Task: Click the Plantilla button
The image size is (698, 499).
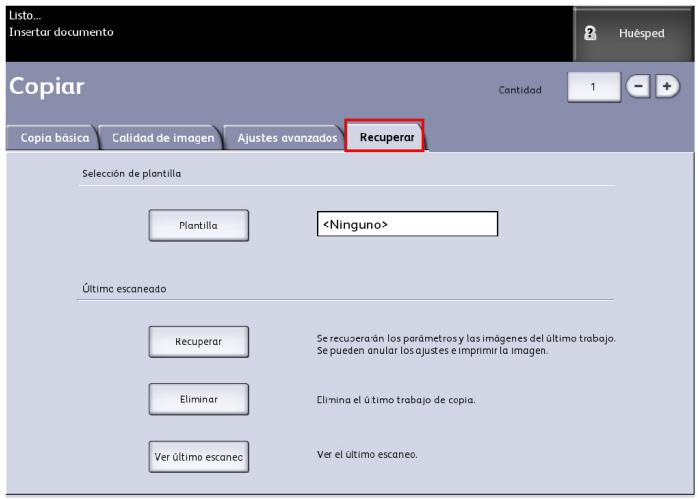Action: pos(199,225)
